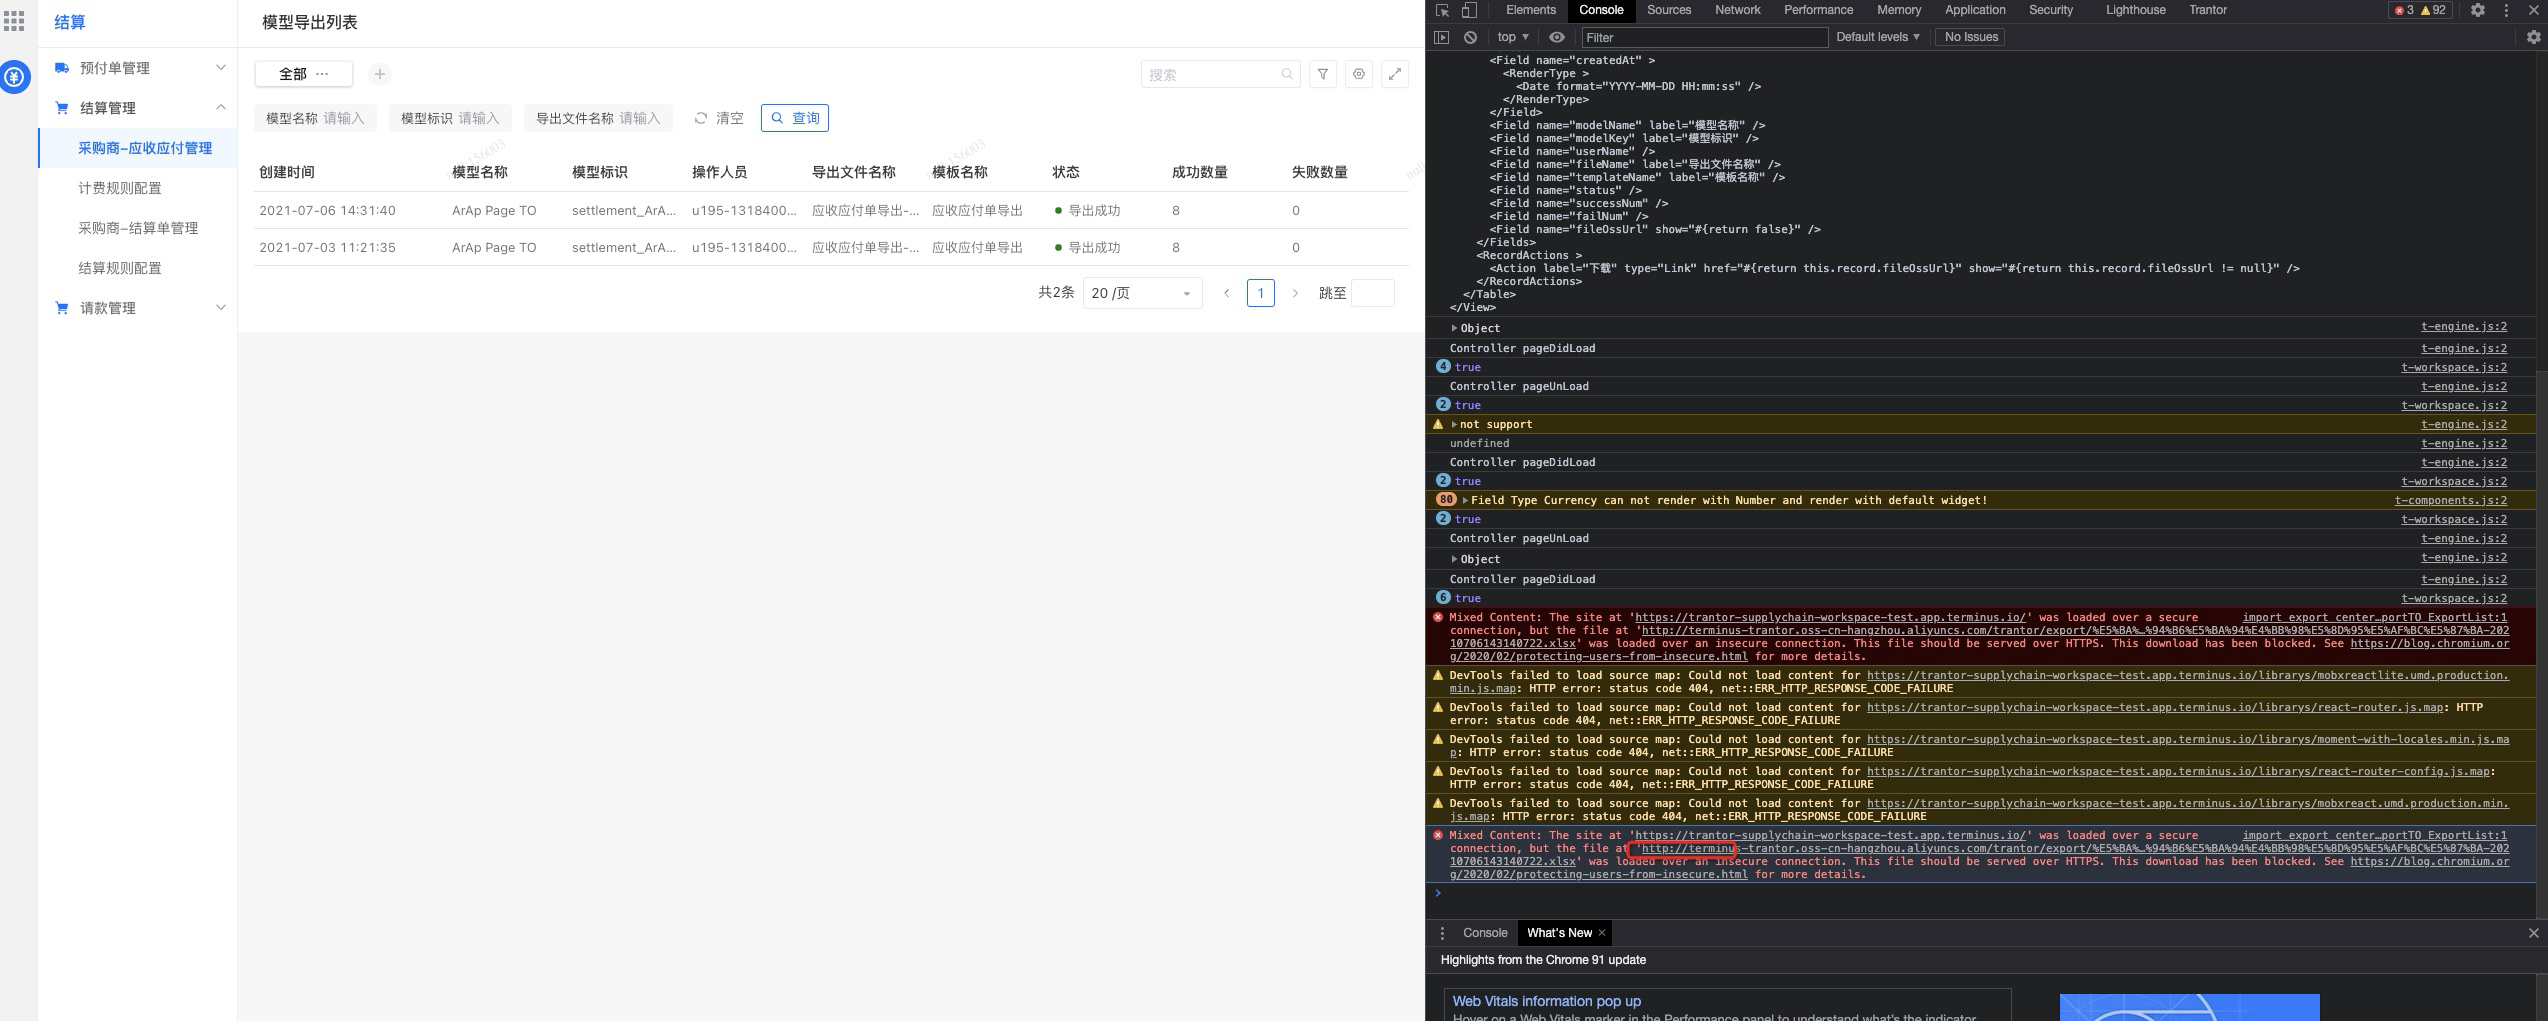Click the 清空 reset button
Image resolution: width=2548 pixels, height=1021 pixels.
coord(719,118)
